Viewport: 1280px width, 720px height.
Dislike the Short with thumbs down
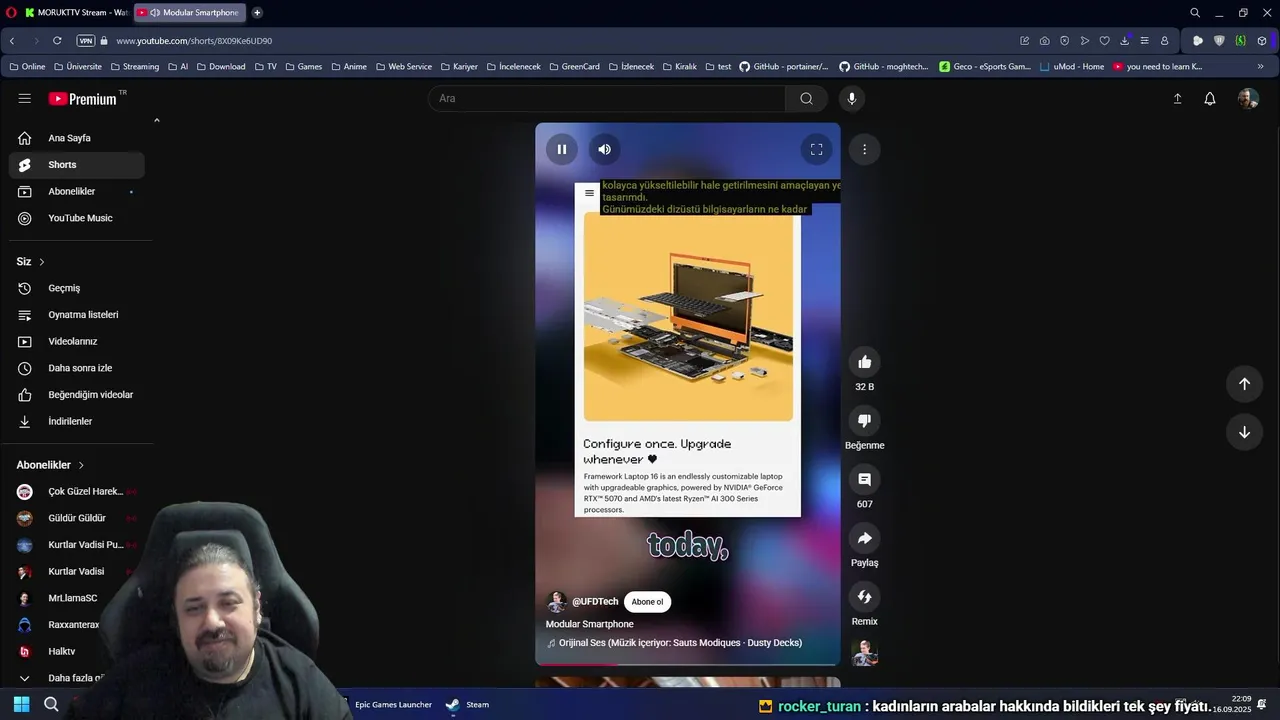click(864, 421)
